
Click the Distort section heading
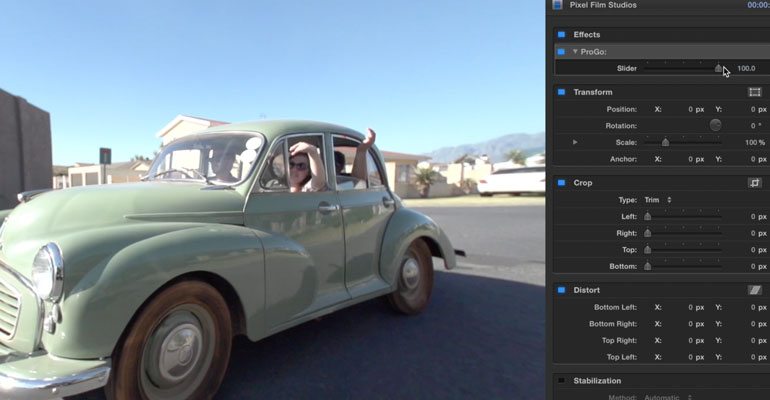(586, 290)
